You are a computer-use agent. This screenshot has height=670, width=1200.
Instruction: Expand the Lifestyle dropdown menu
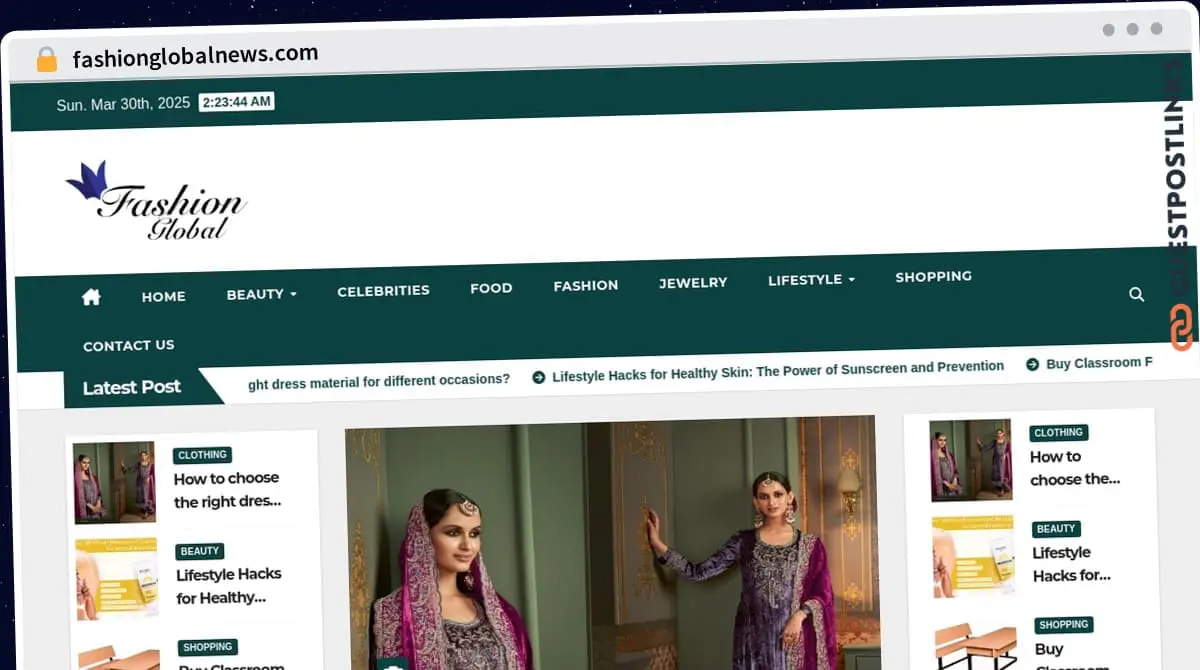click(x=811, y=281)
